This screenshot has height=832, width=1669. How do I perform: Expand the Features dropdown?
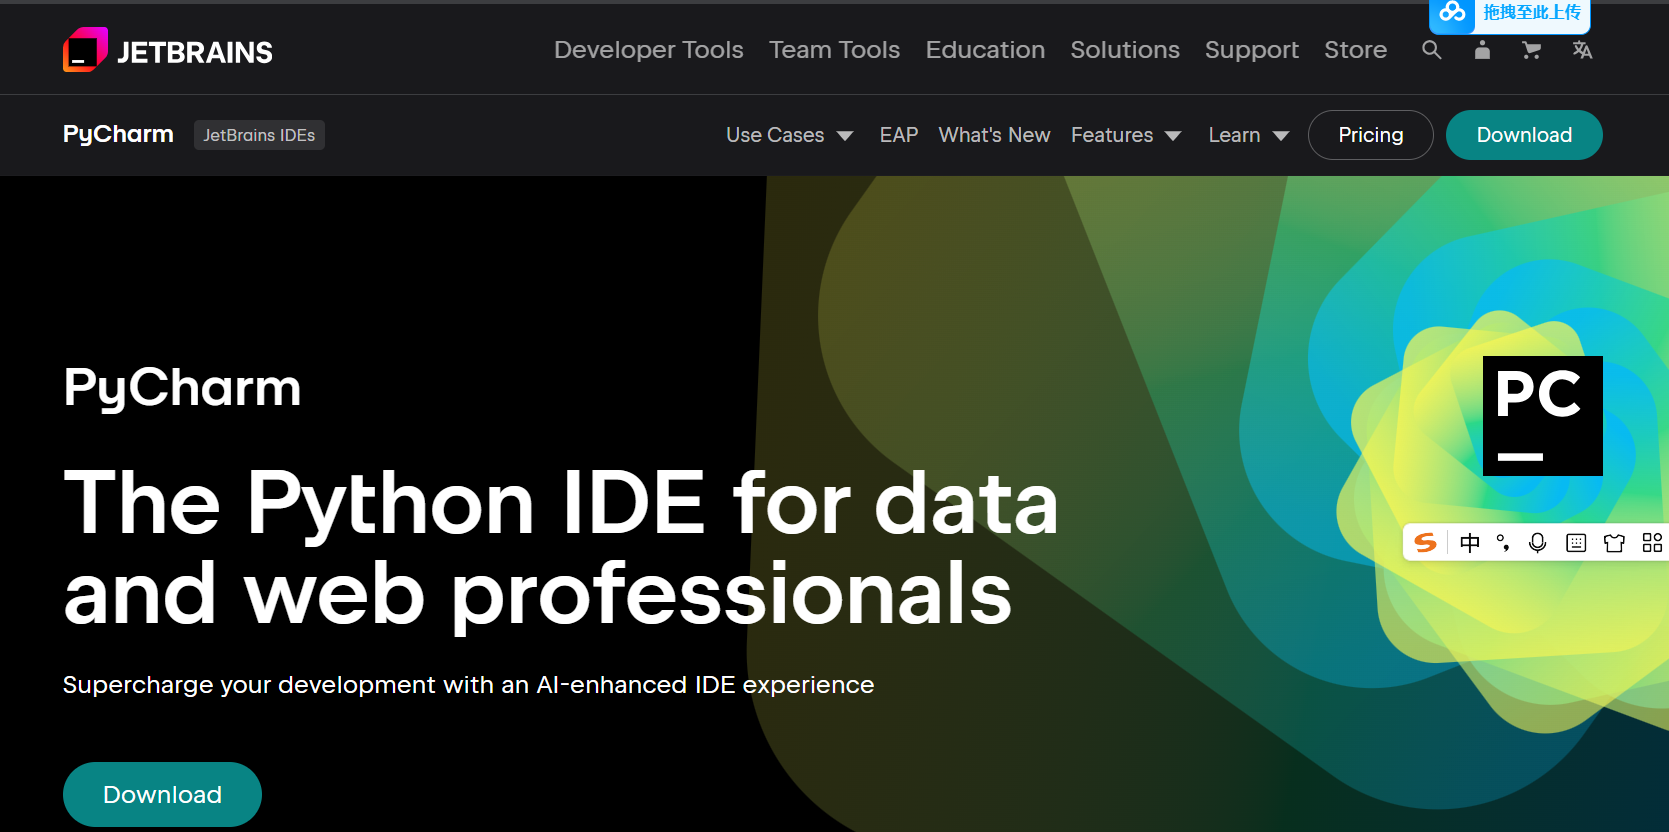(x=1126, y=135)
